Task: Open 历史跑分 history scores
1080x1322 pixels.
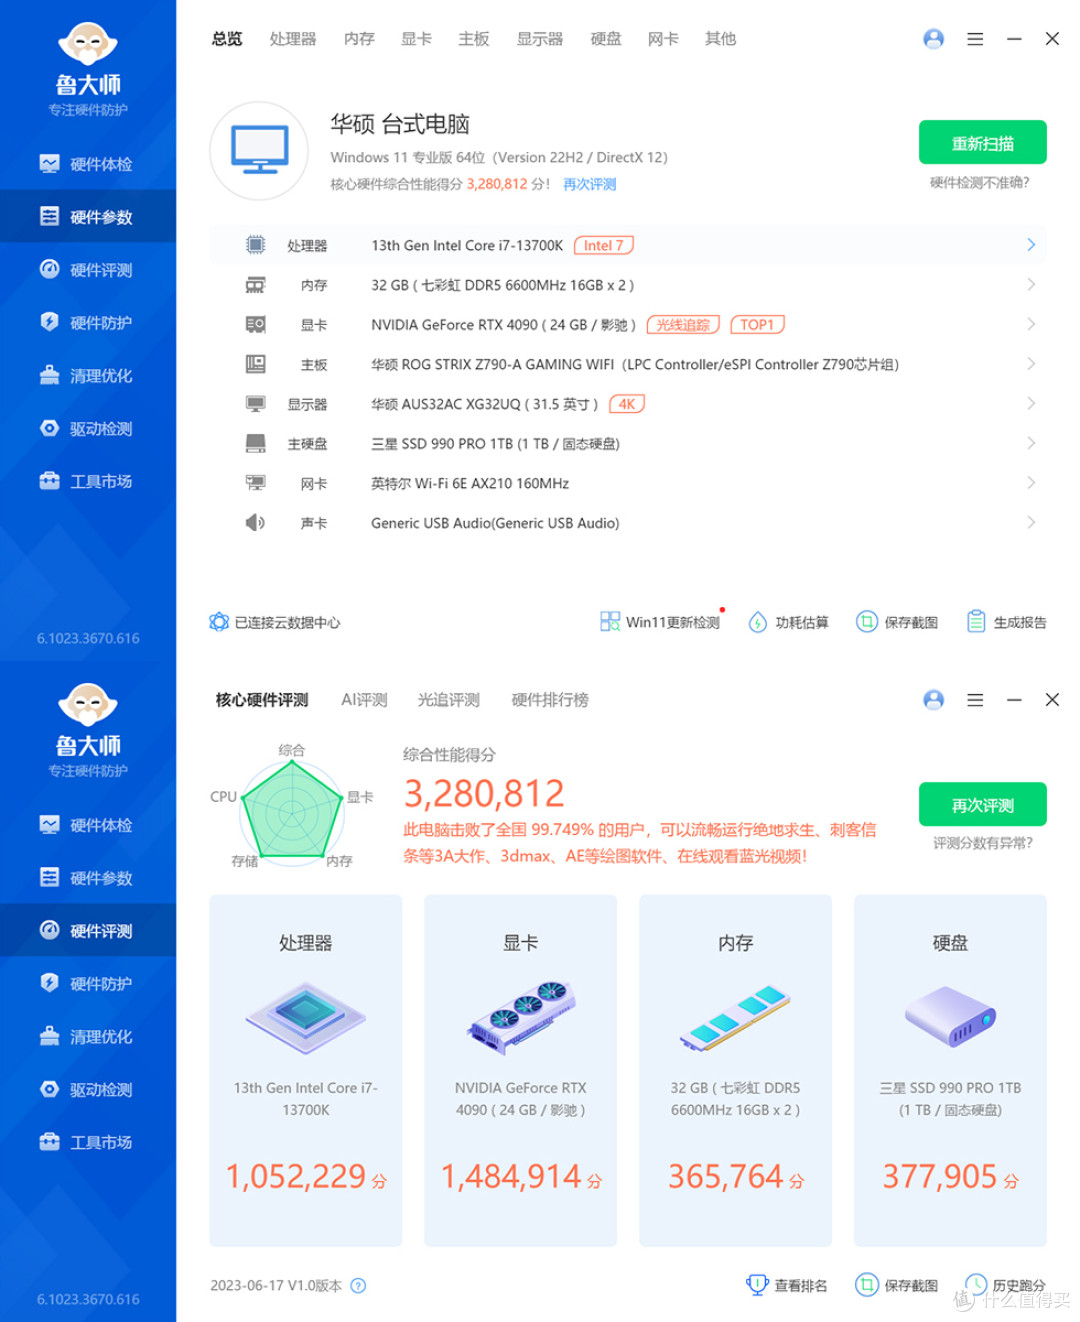Action: click(1006, 1285)
